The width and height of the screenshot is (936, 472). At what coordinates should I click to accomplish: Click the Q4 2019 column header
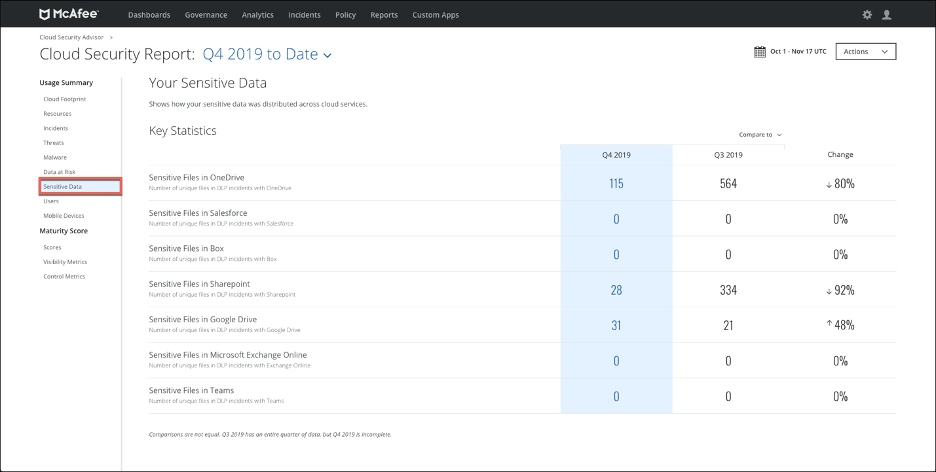pos(616,155)
